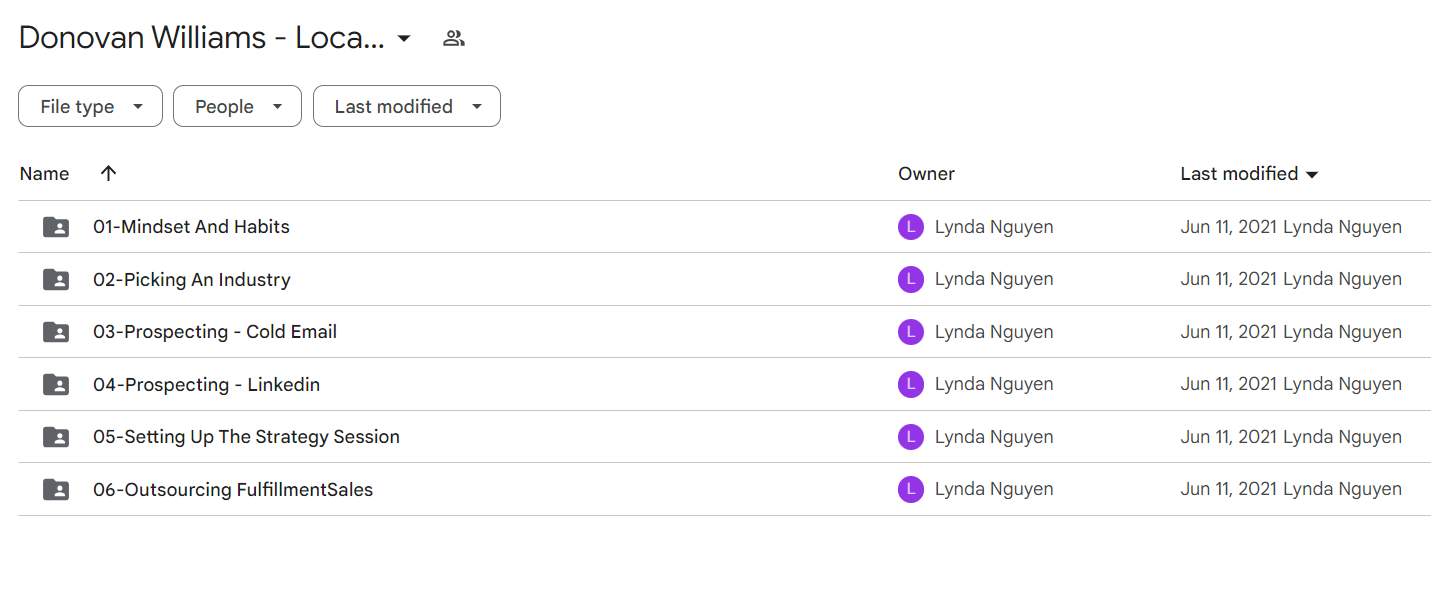Click the purple avatar in 05-Setting Up row

click(x=910, y=437)
